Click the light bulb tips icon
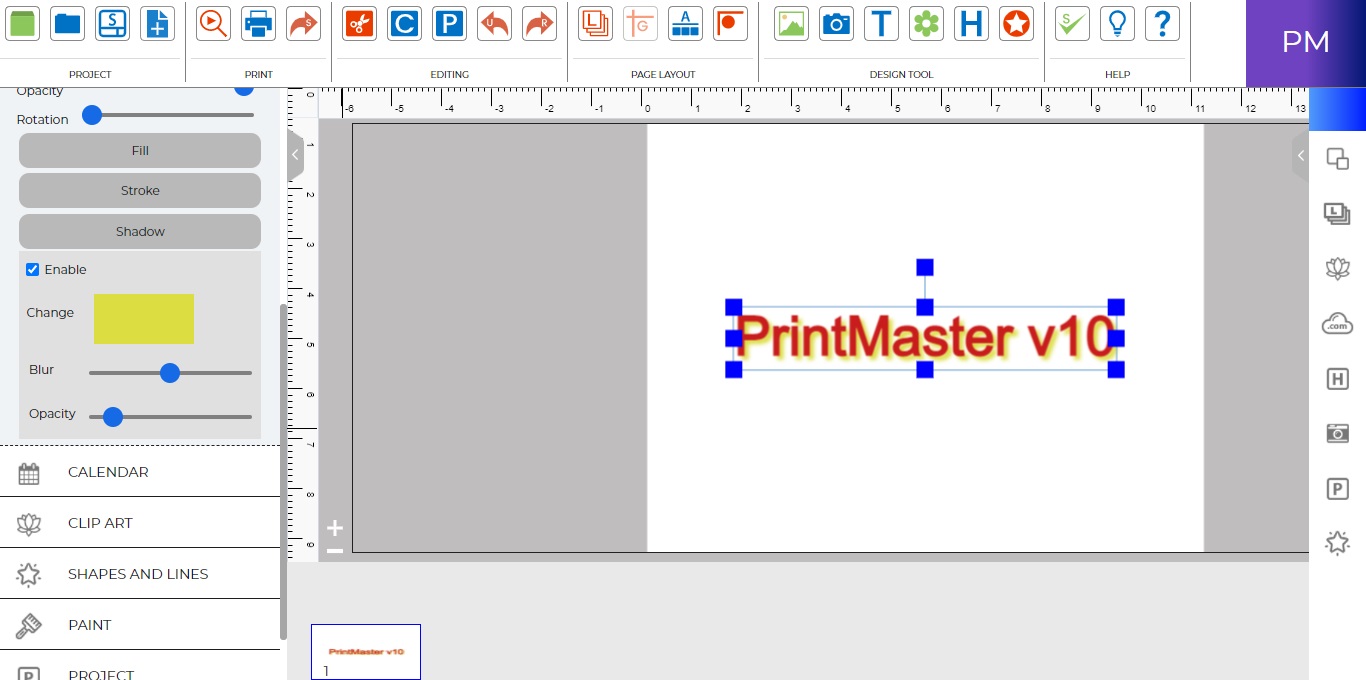 point(1117,23)
